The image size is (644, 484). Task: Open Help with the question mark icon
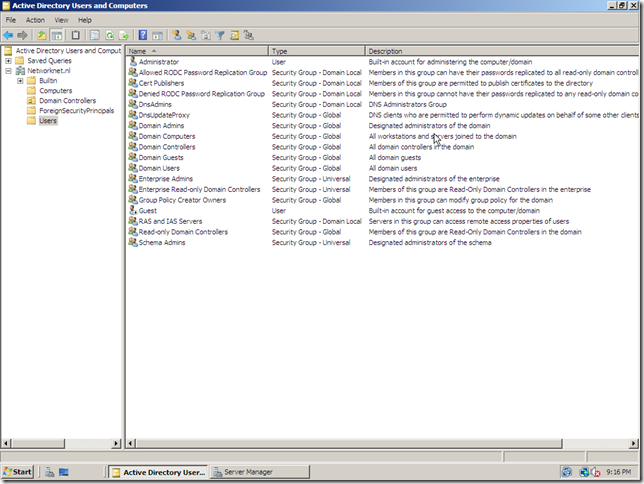[x=143, y=35]
